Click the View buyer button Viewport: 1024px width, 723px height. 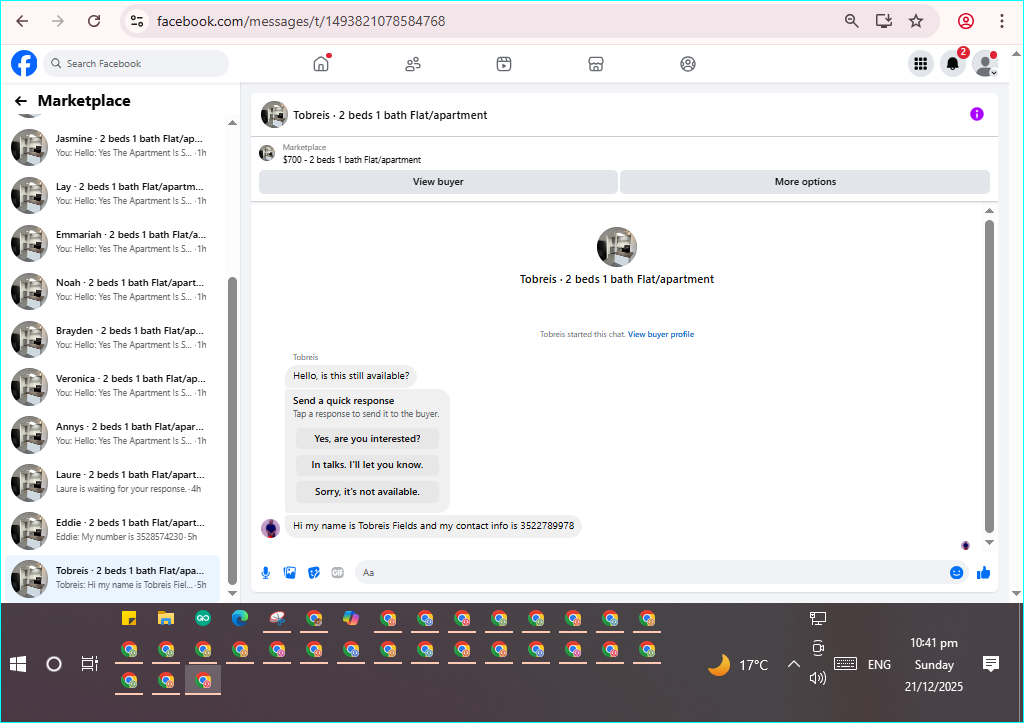[x=438, y=182]
